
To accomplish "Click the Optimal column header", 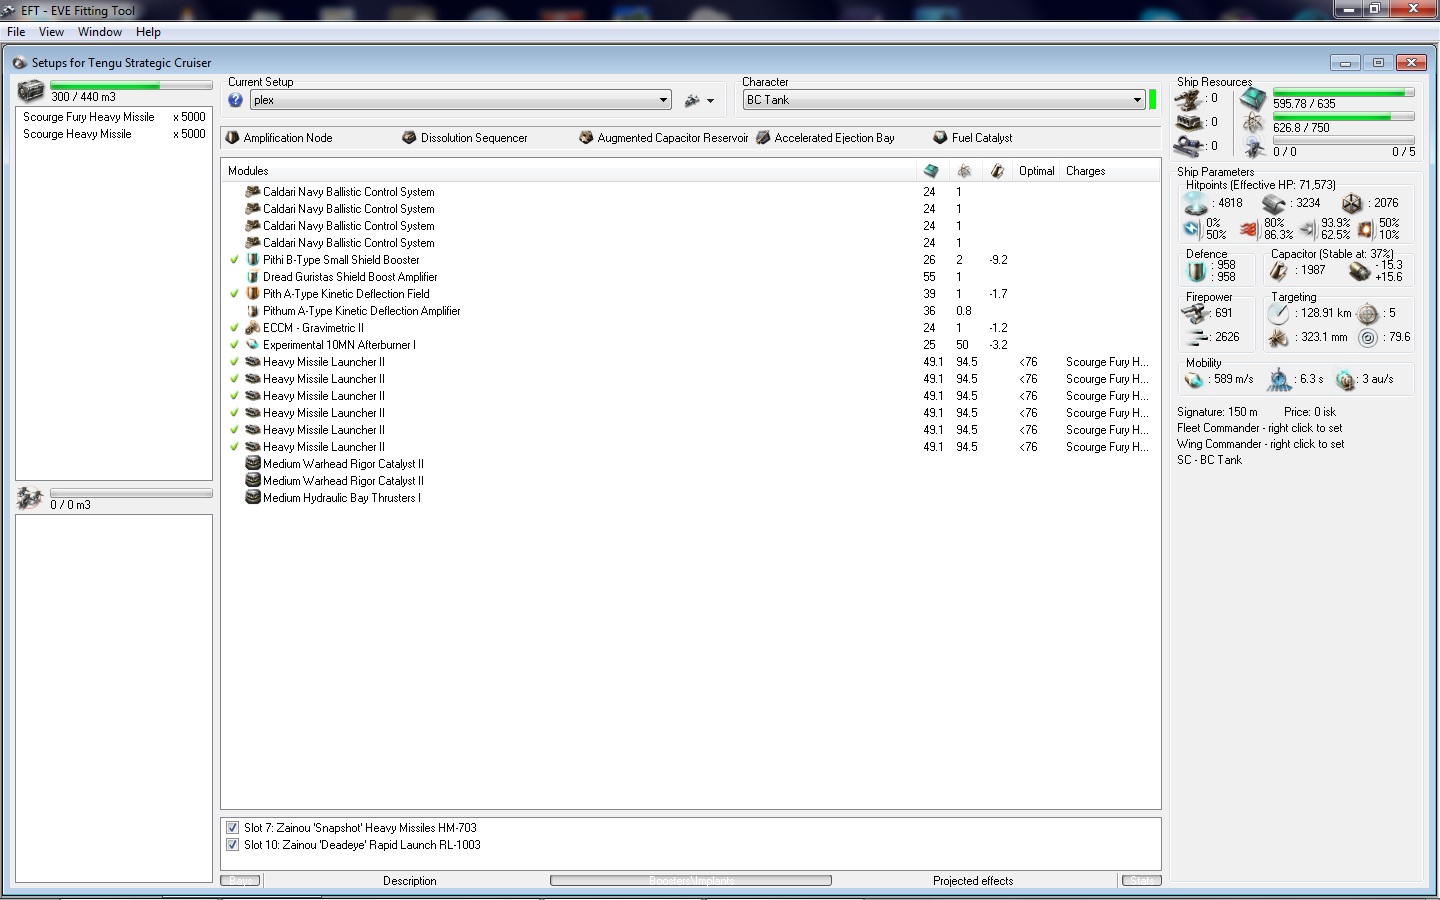I will pyautogui.click(x=1037, y=171).
